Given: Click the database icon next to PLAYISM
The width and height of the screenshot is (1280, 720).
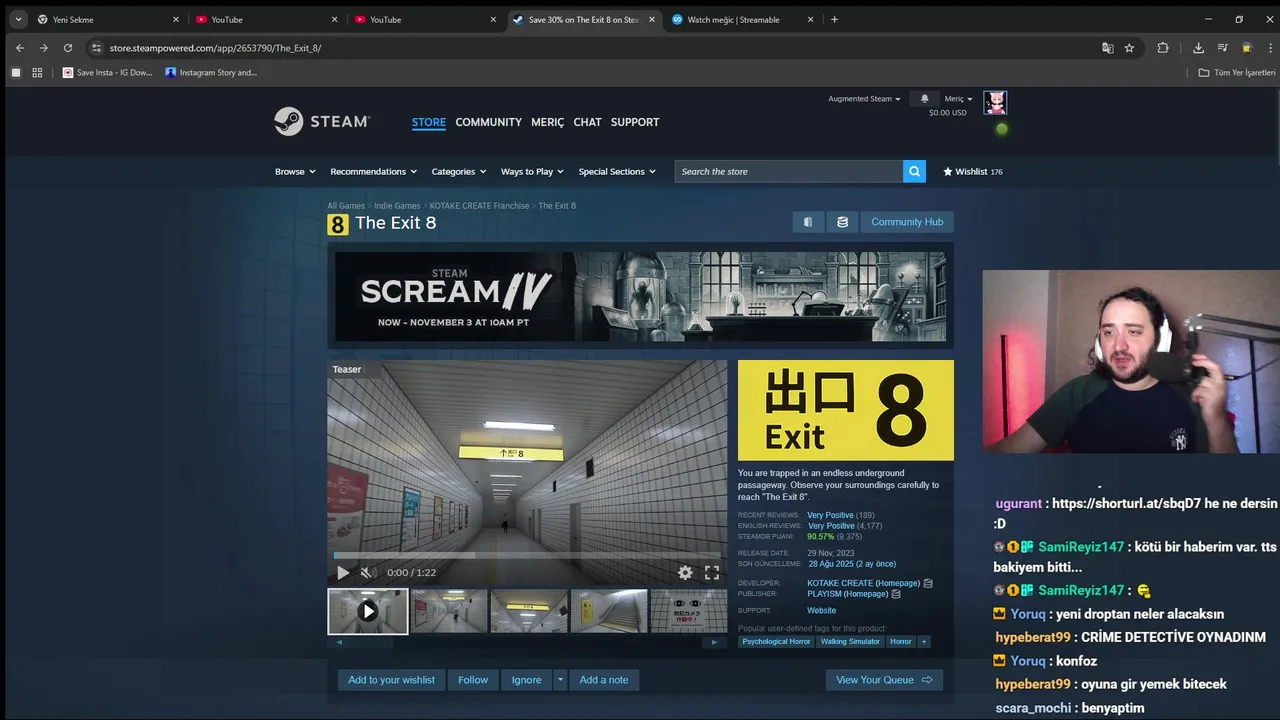Looking at the screenshot, I should pyautogui.click(x=896, y=594).
